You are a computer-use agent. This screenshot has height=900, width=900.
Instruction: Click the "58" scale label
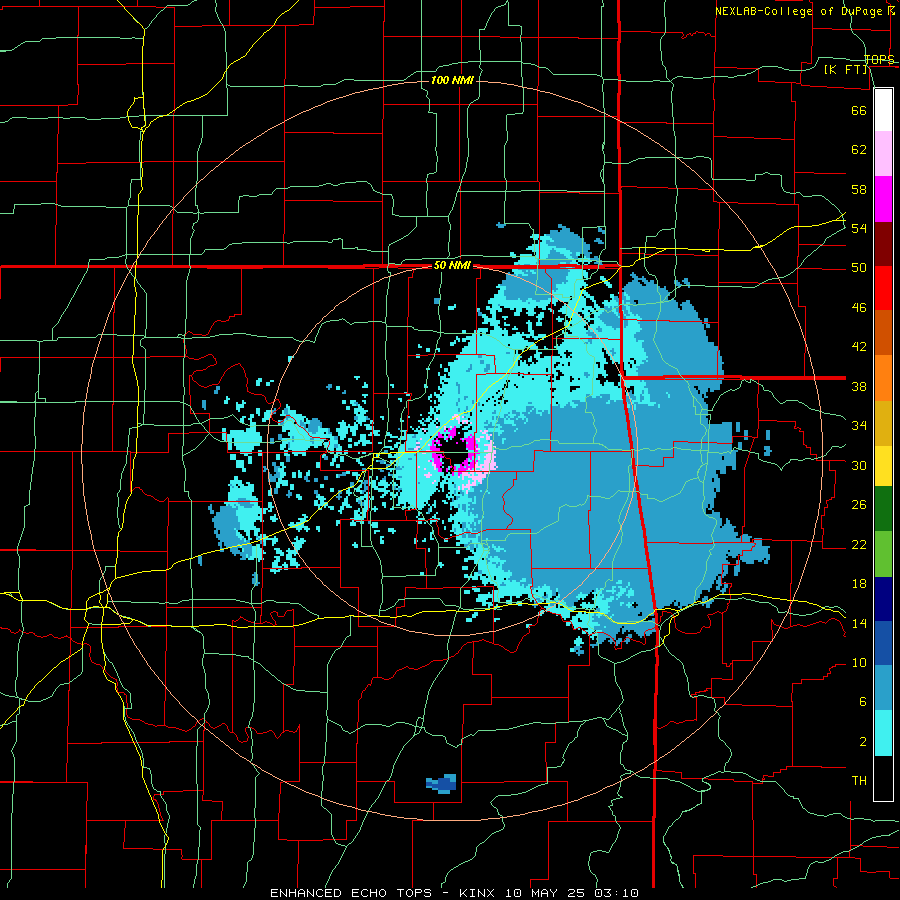click(859, 189)
